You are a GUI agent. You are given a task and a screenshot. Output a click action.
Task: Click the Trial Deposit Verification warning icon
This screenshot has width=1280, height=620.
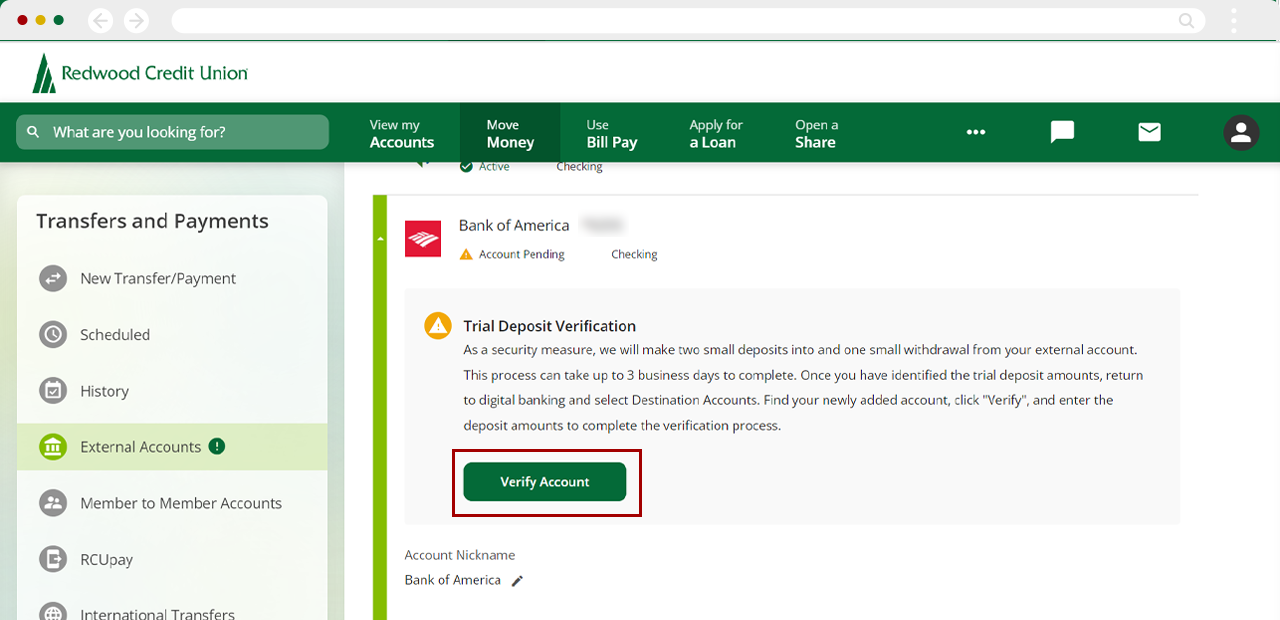[438, 326]
